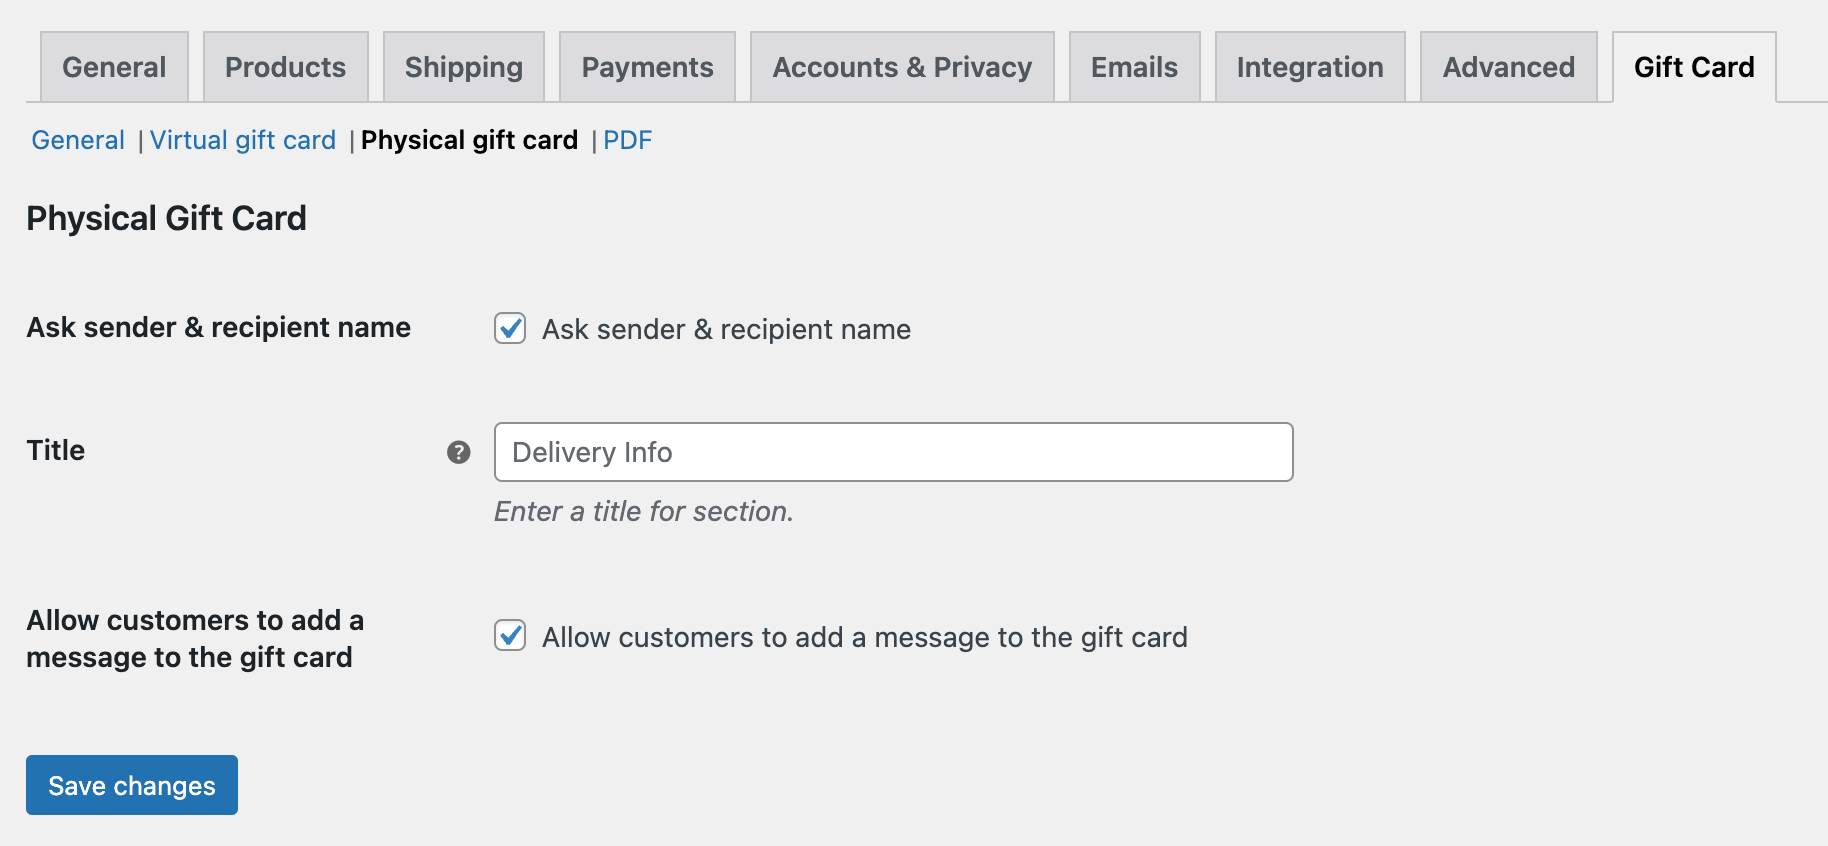Image resolution: width=1828 pixels, height=846 pixels.
Task: Click the Save changes button
Action: click(x=131, y=785)
